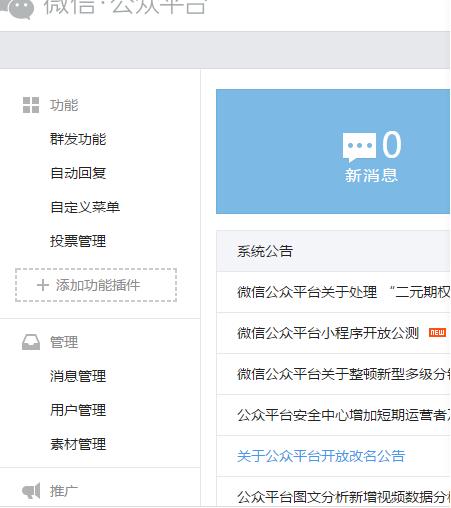Open 素材管理 page

point(78,444)
